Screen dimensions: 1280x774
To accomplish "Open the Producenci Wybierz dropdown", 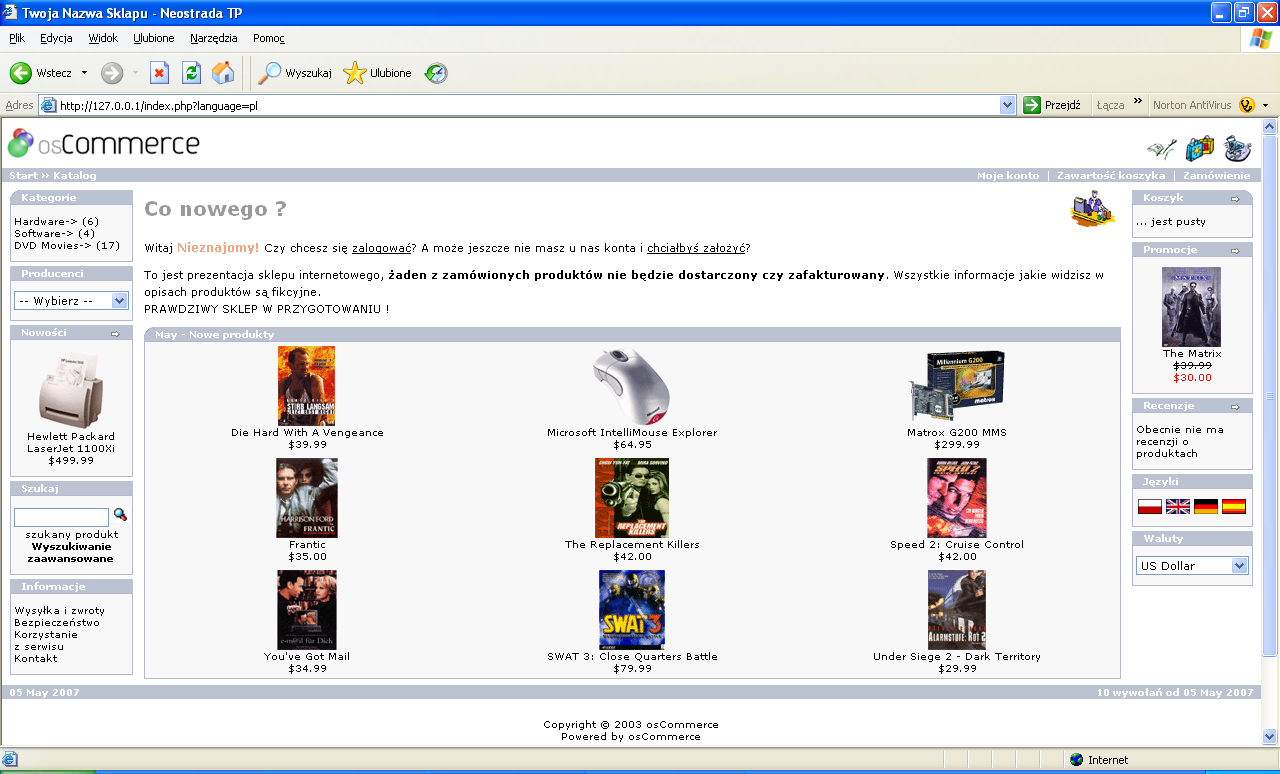I will (x=71, y=301).
